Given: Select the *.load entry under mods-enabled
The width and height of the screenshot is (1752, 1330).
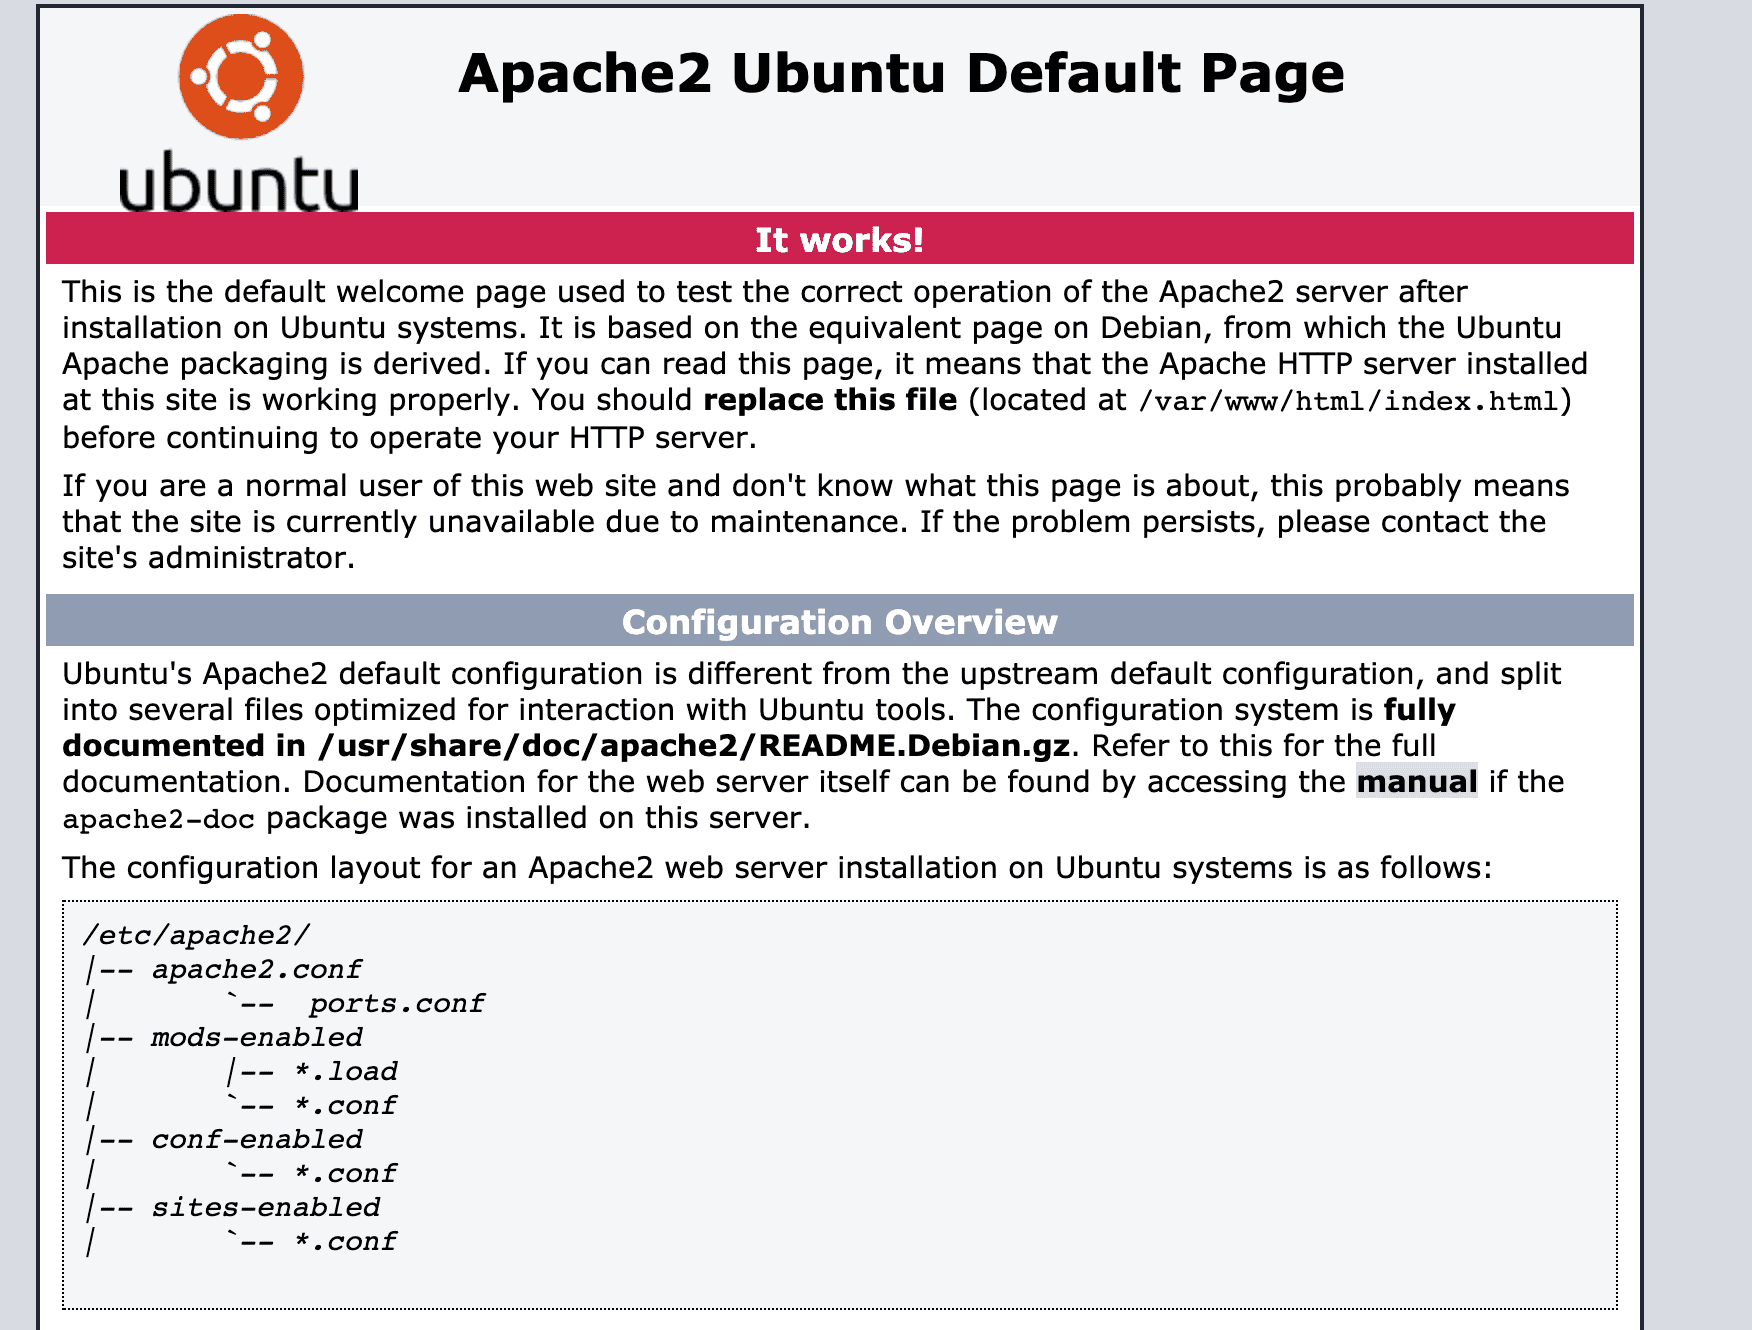Looking at the screenshot, I should 346,1071.
